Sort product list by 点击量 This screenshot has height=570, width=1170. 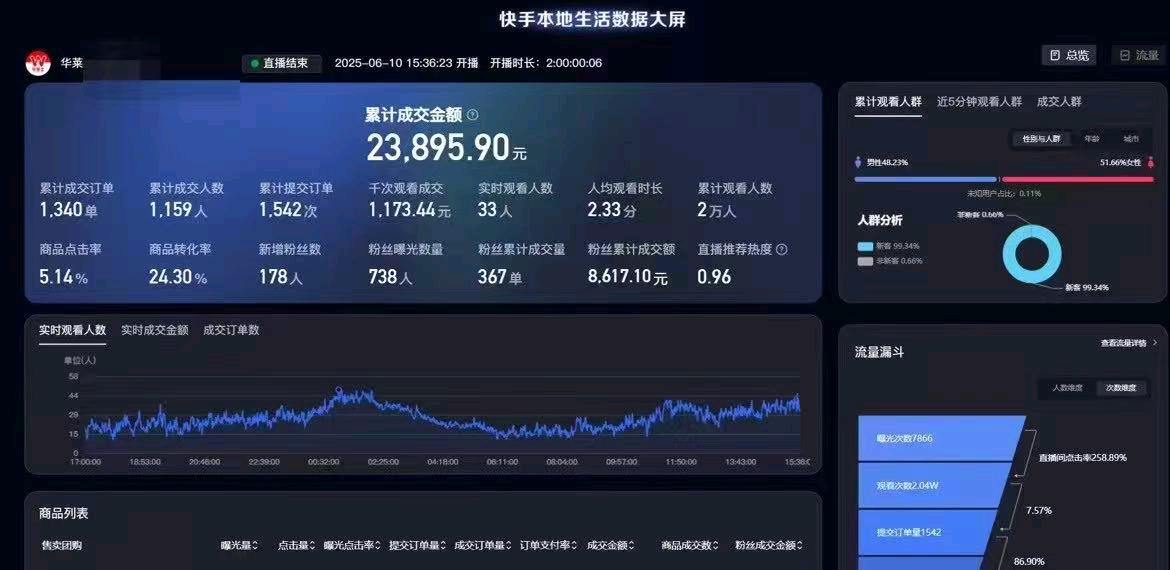click(x=297, y=545)
